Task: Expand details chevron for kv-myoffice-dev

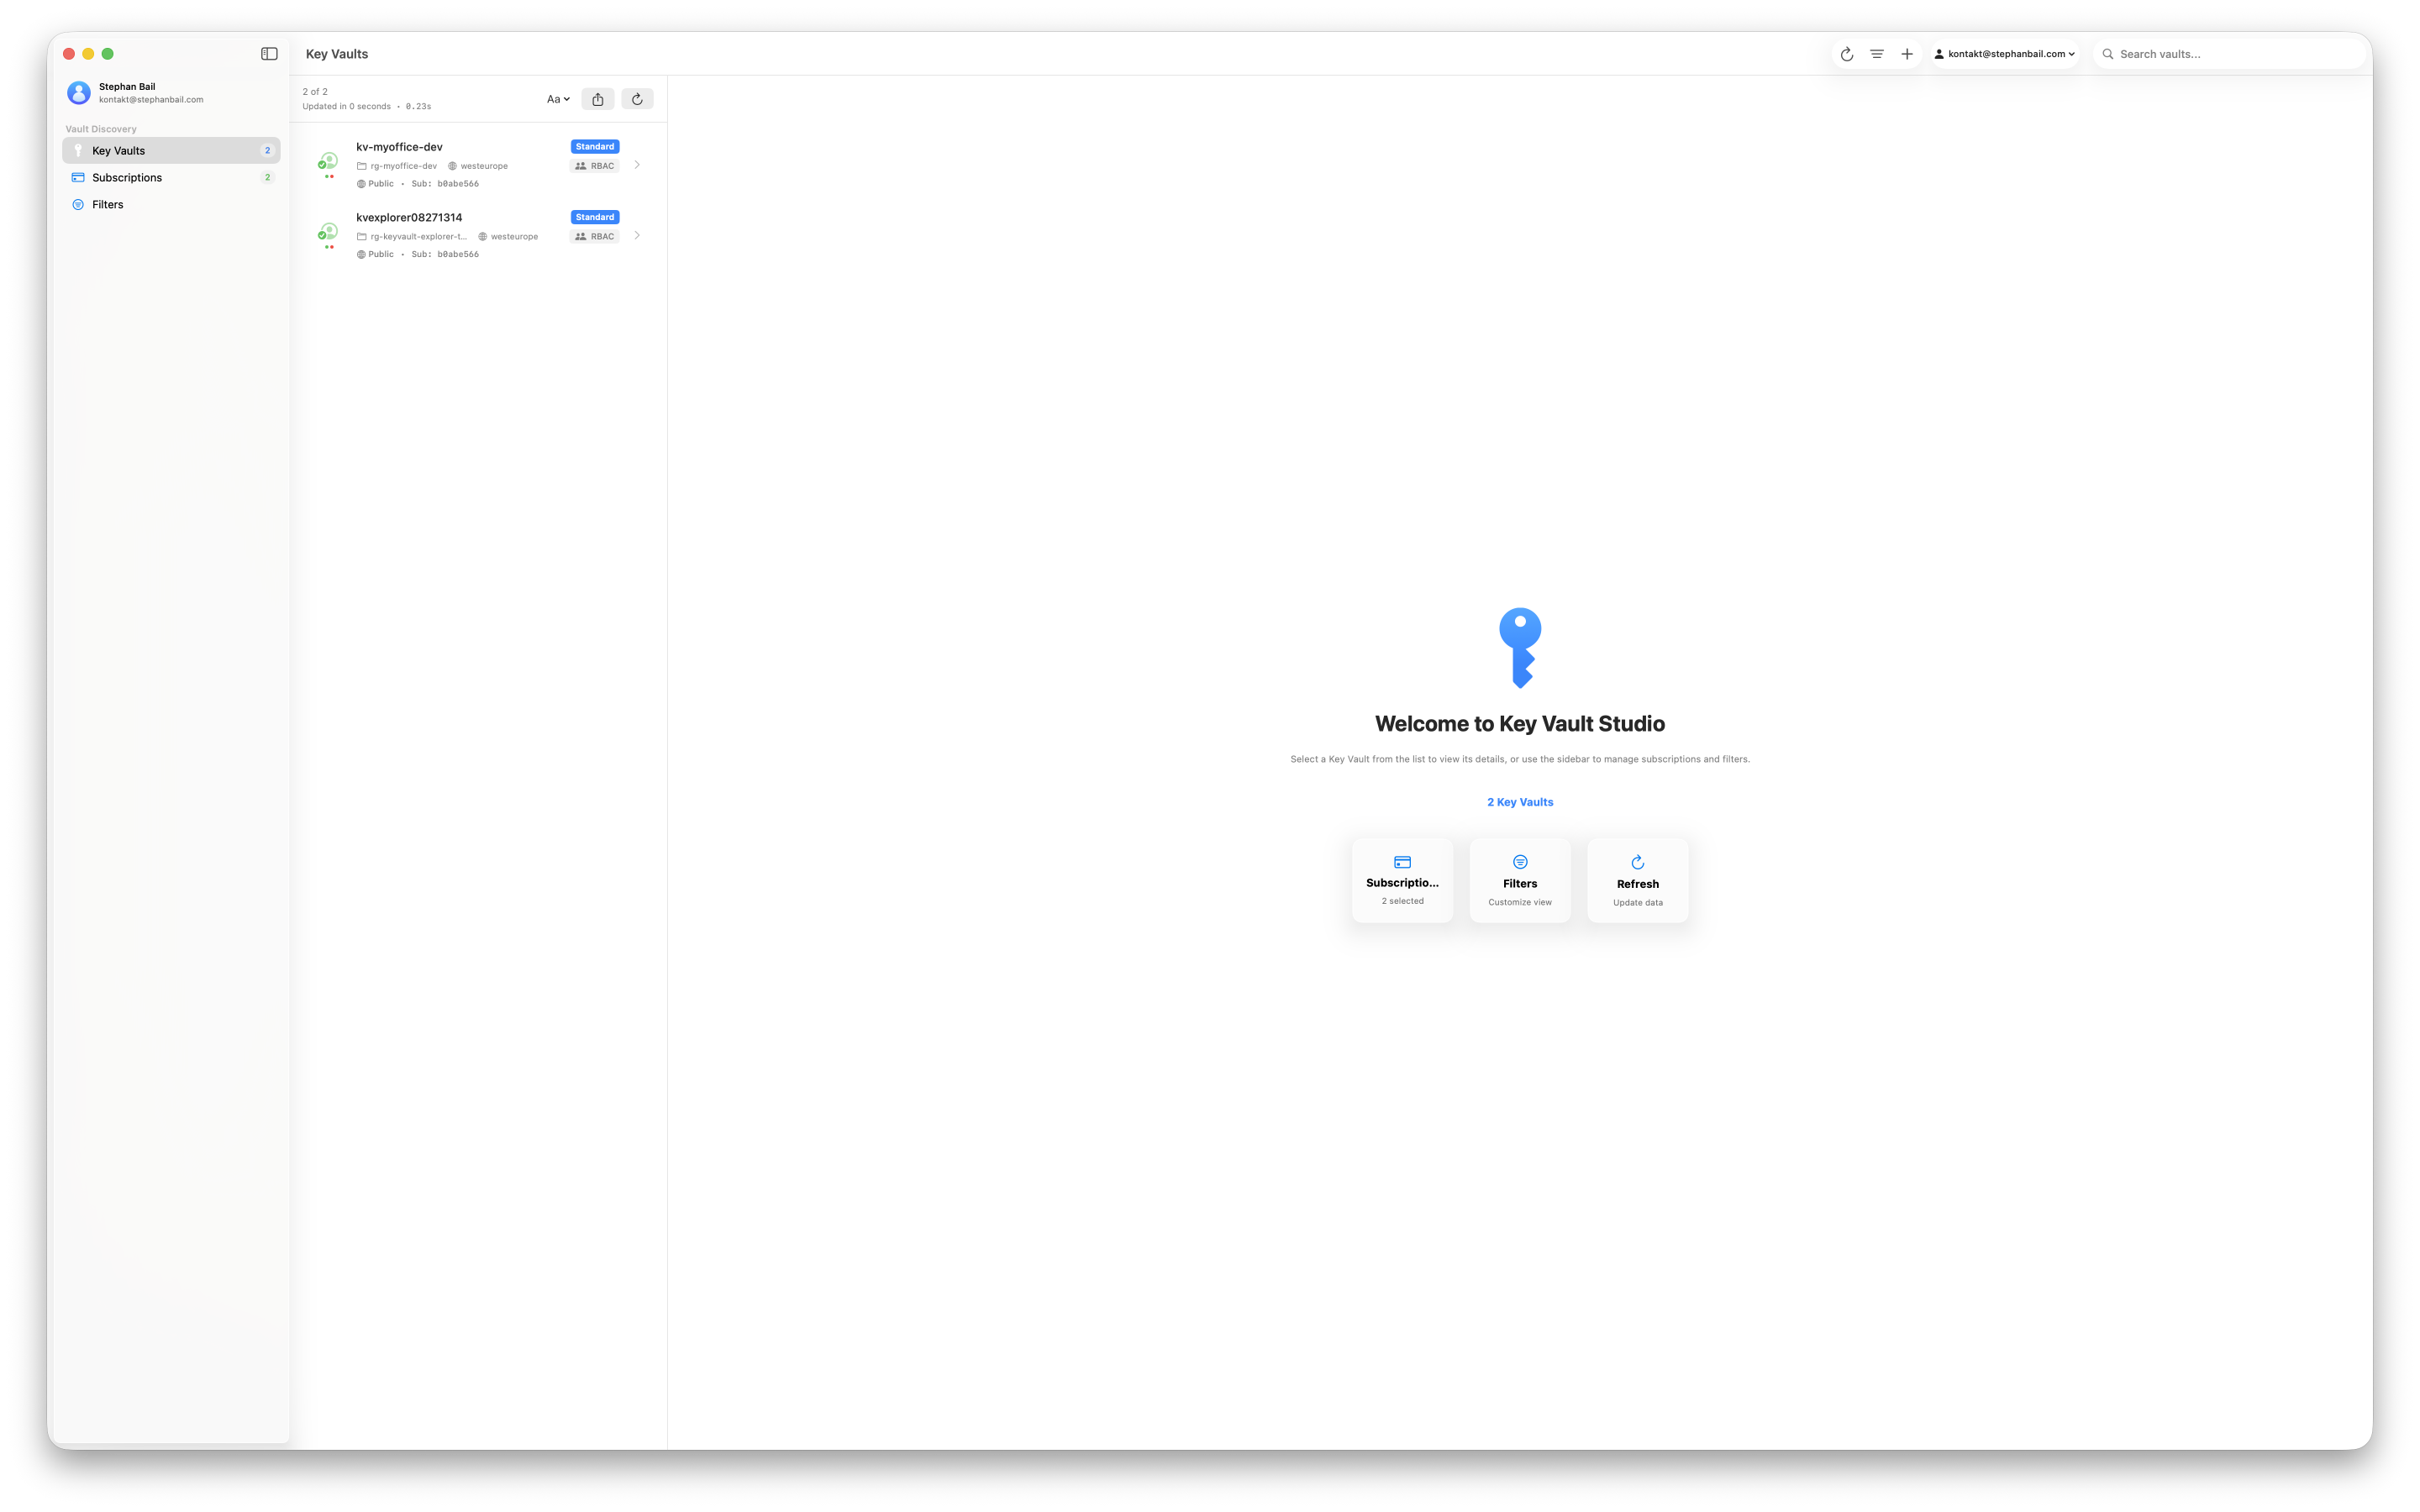Action: click(637, 165)
